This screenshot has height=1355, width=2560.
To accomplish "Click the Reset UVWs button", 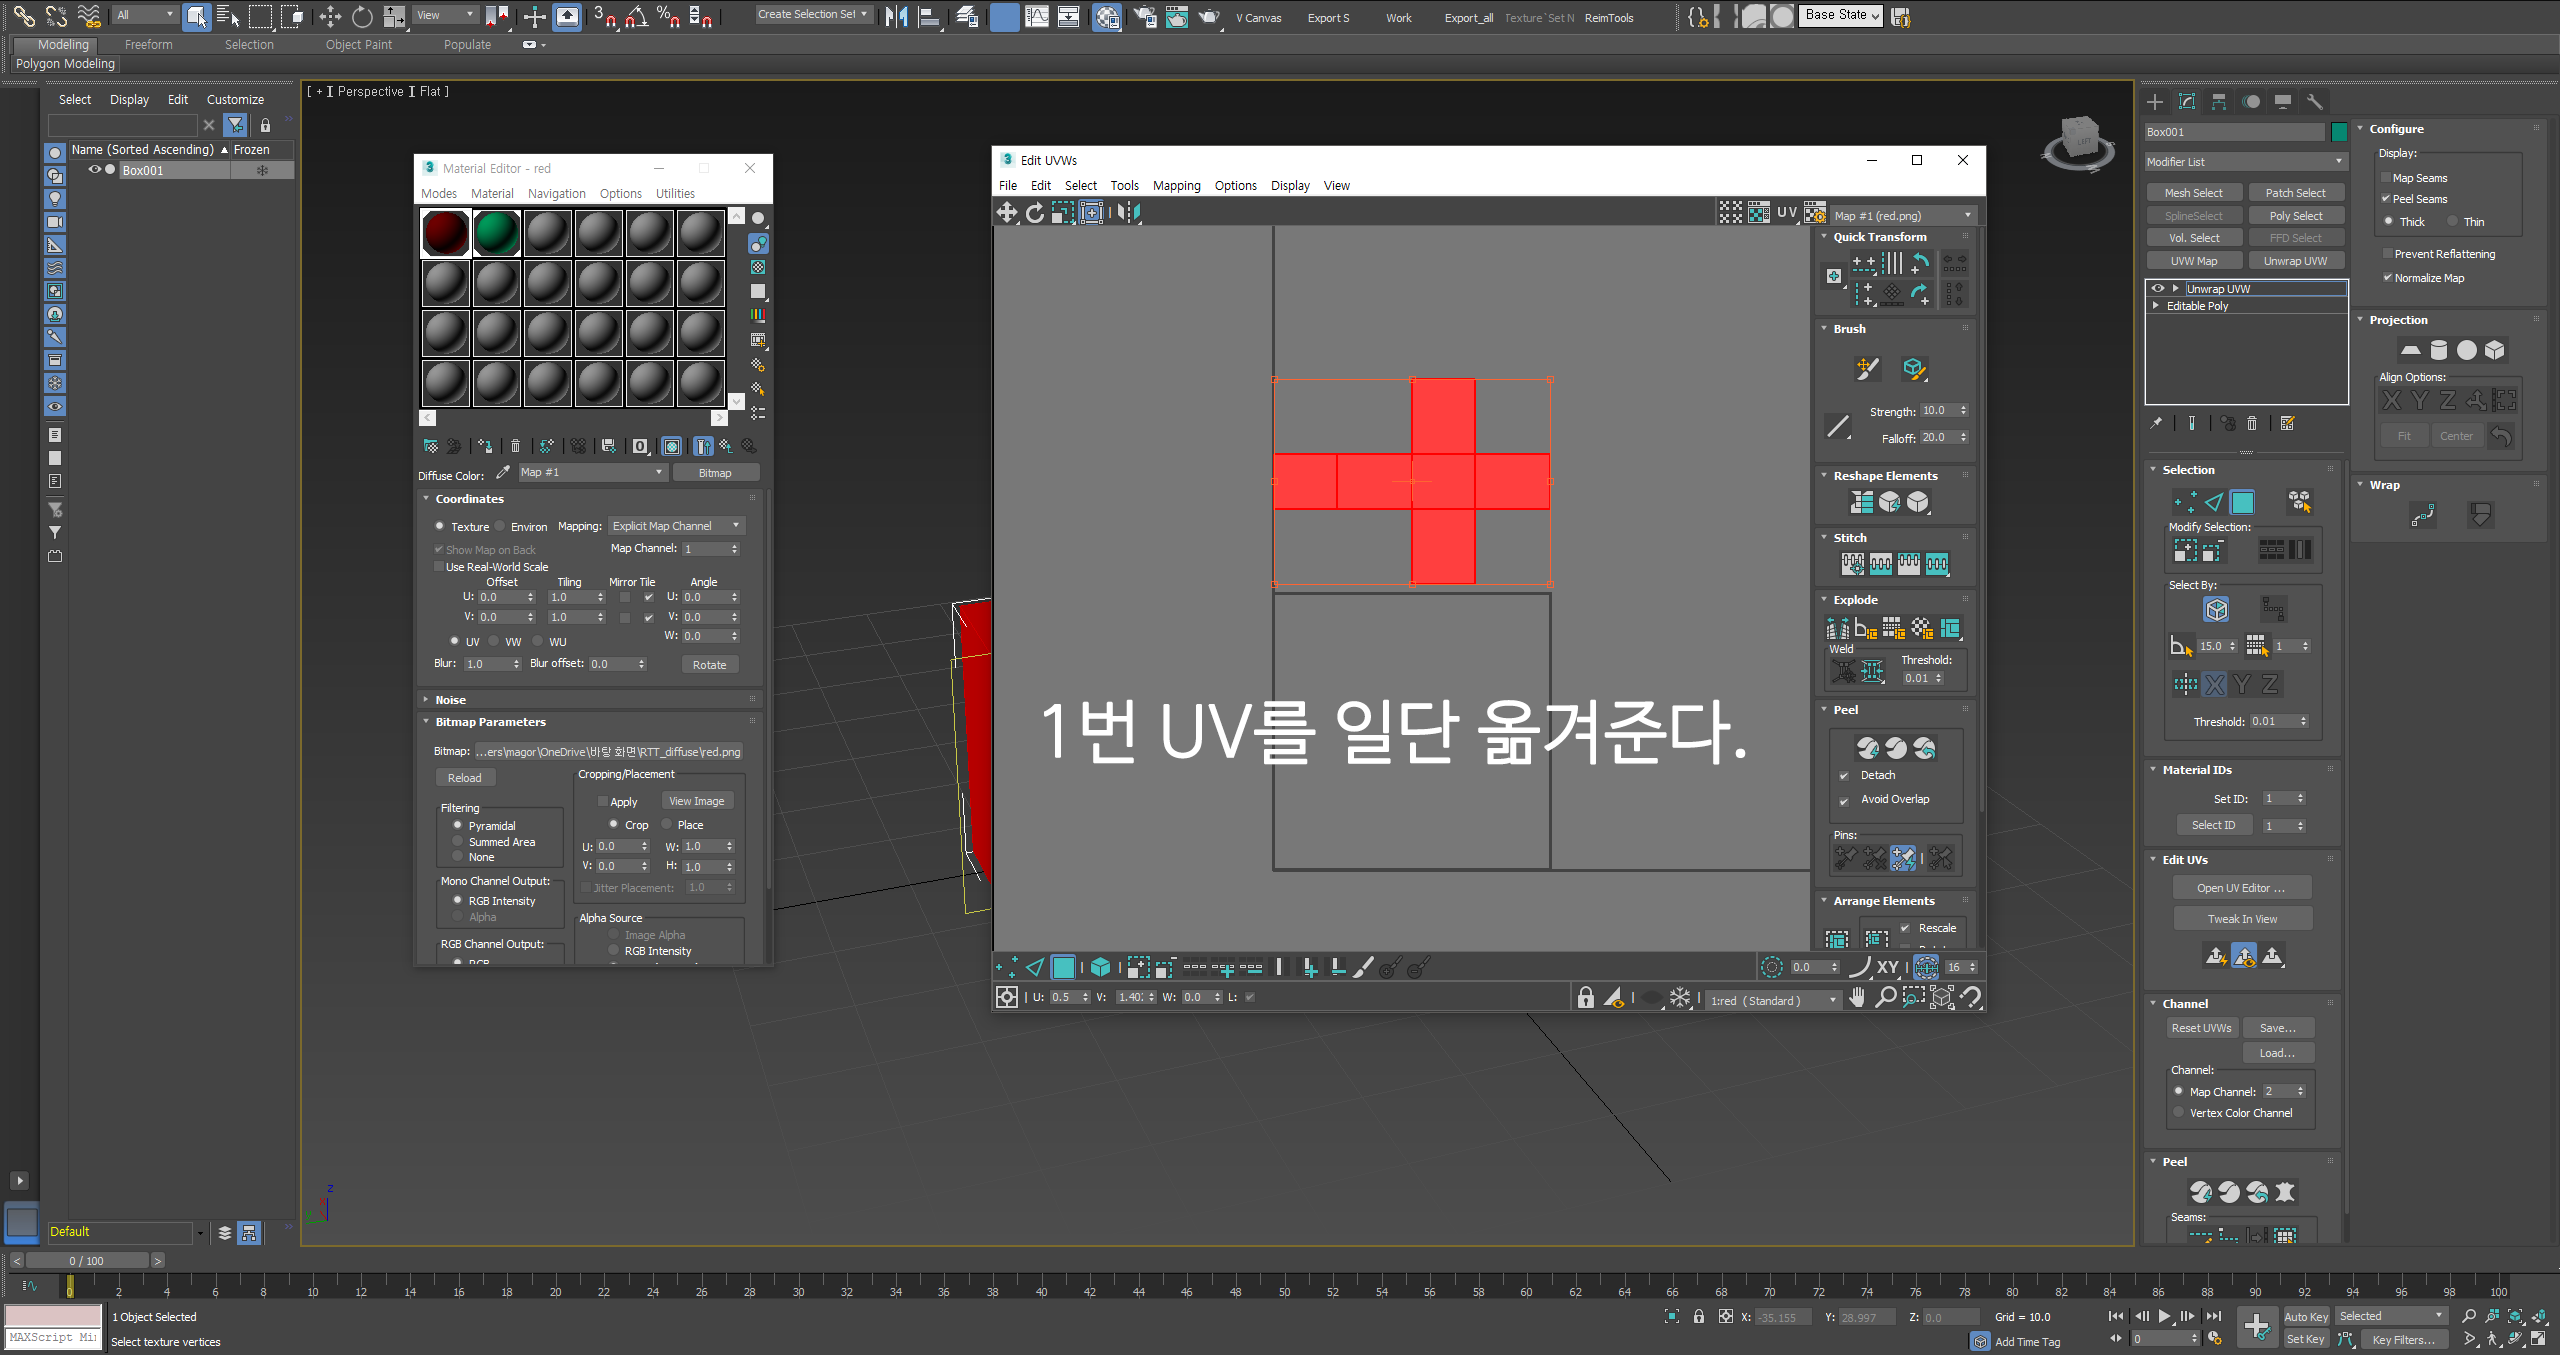I will pyautogui.click(x=2201, y=1028).
